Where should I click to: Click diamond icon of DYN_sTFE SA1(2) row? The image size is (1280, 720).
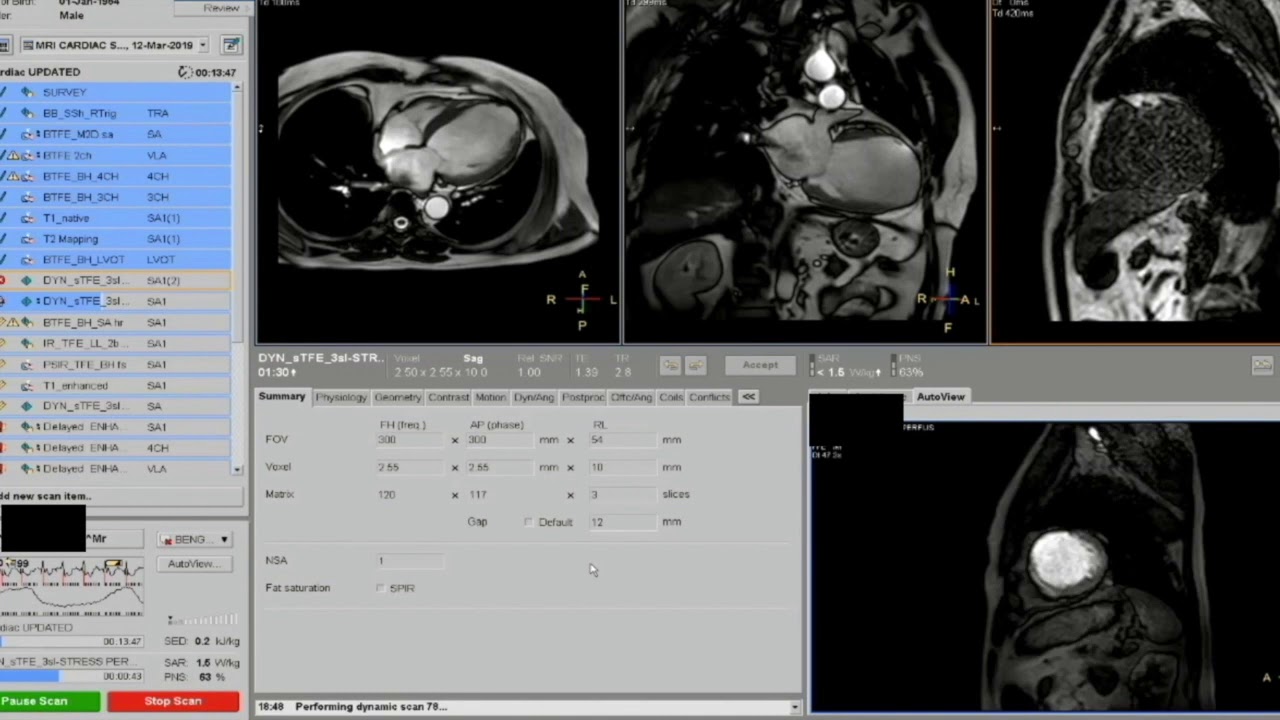[27, 281]
